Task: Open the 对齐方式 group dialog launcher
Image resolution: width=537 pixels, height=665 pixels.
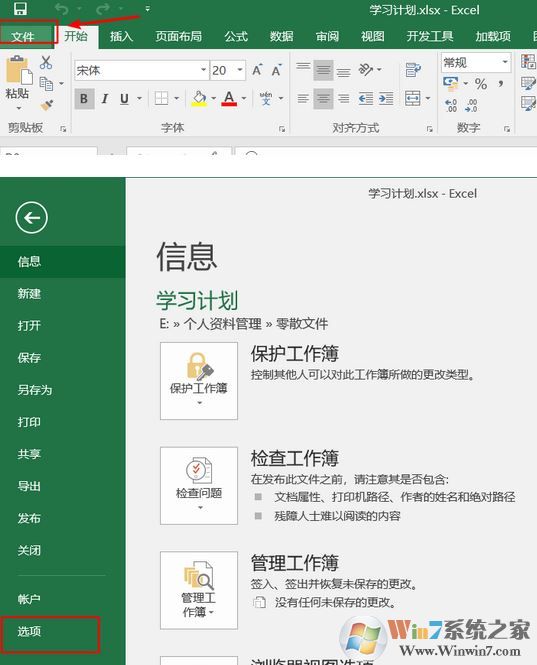Action: (429, 129)
